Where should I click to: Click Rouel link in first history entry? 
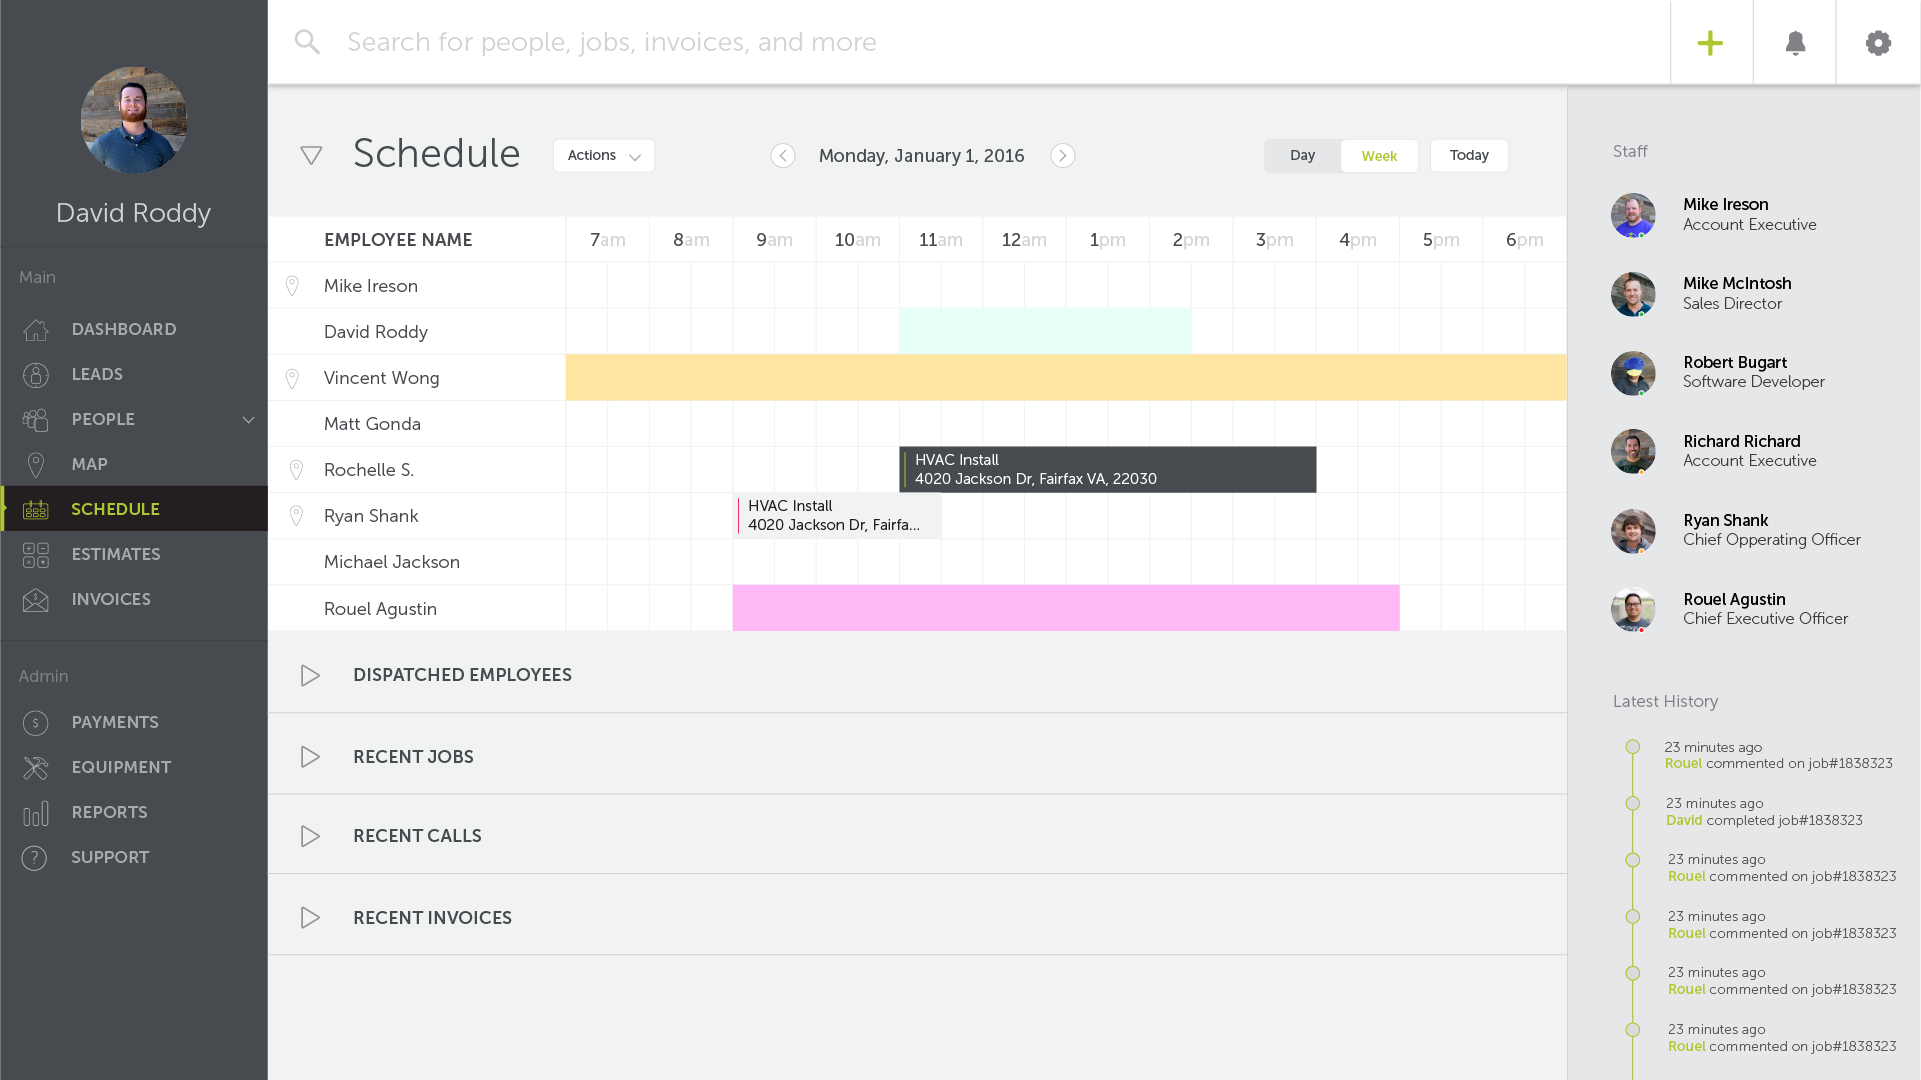pos(1683,764)
